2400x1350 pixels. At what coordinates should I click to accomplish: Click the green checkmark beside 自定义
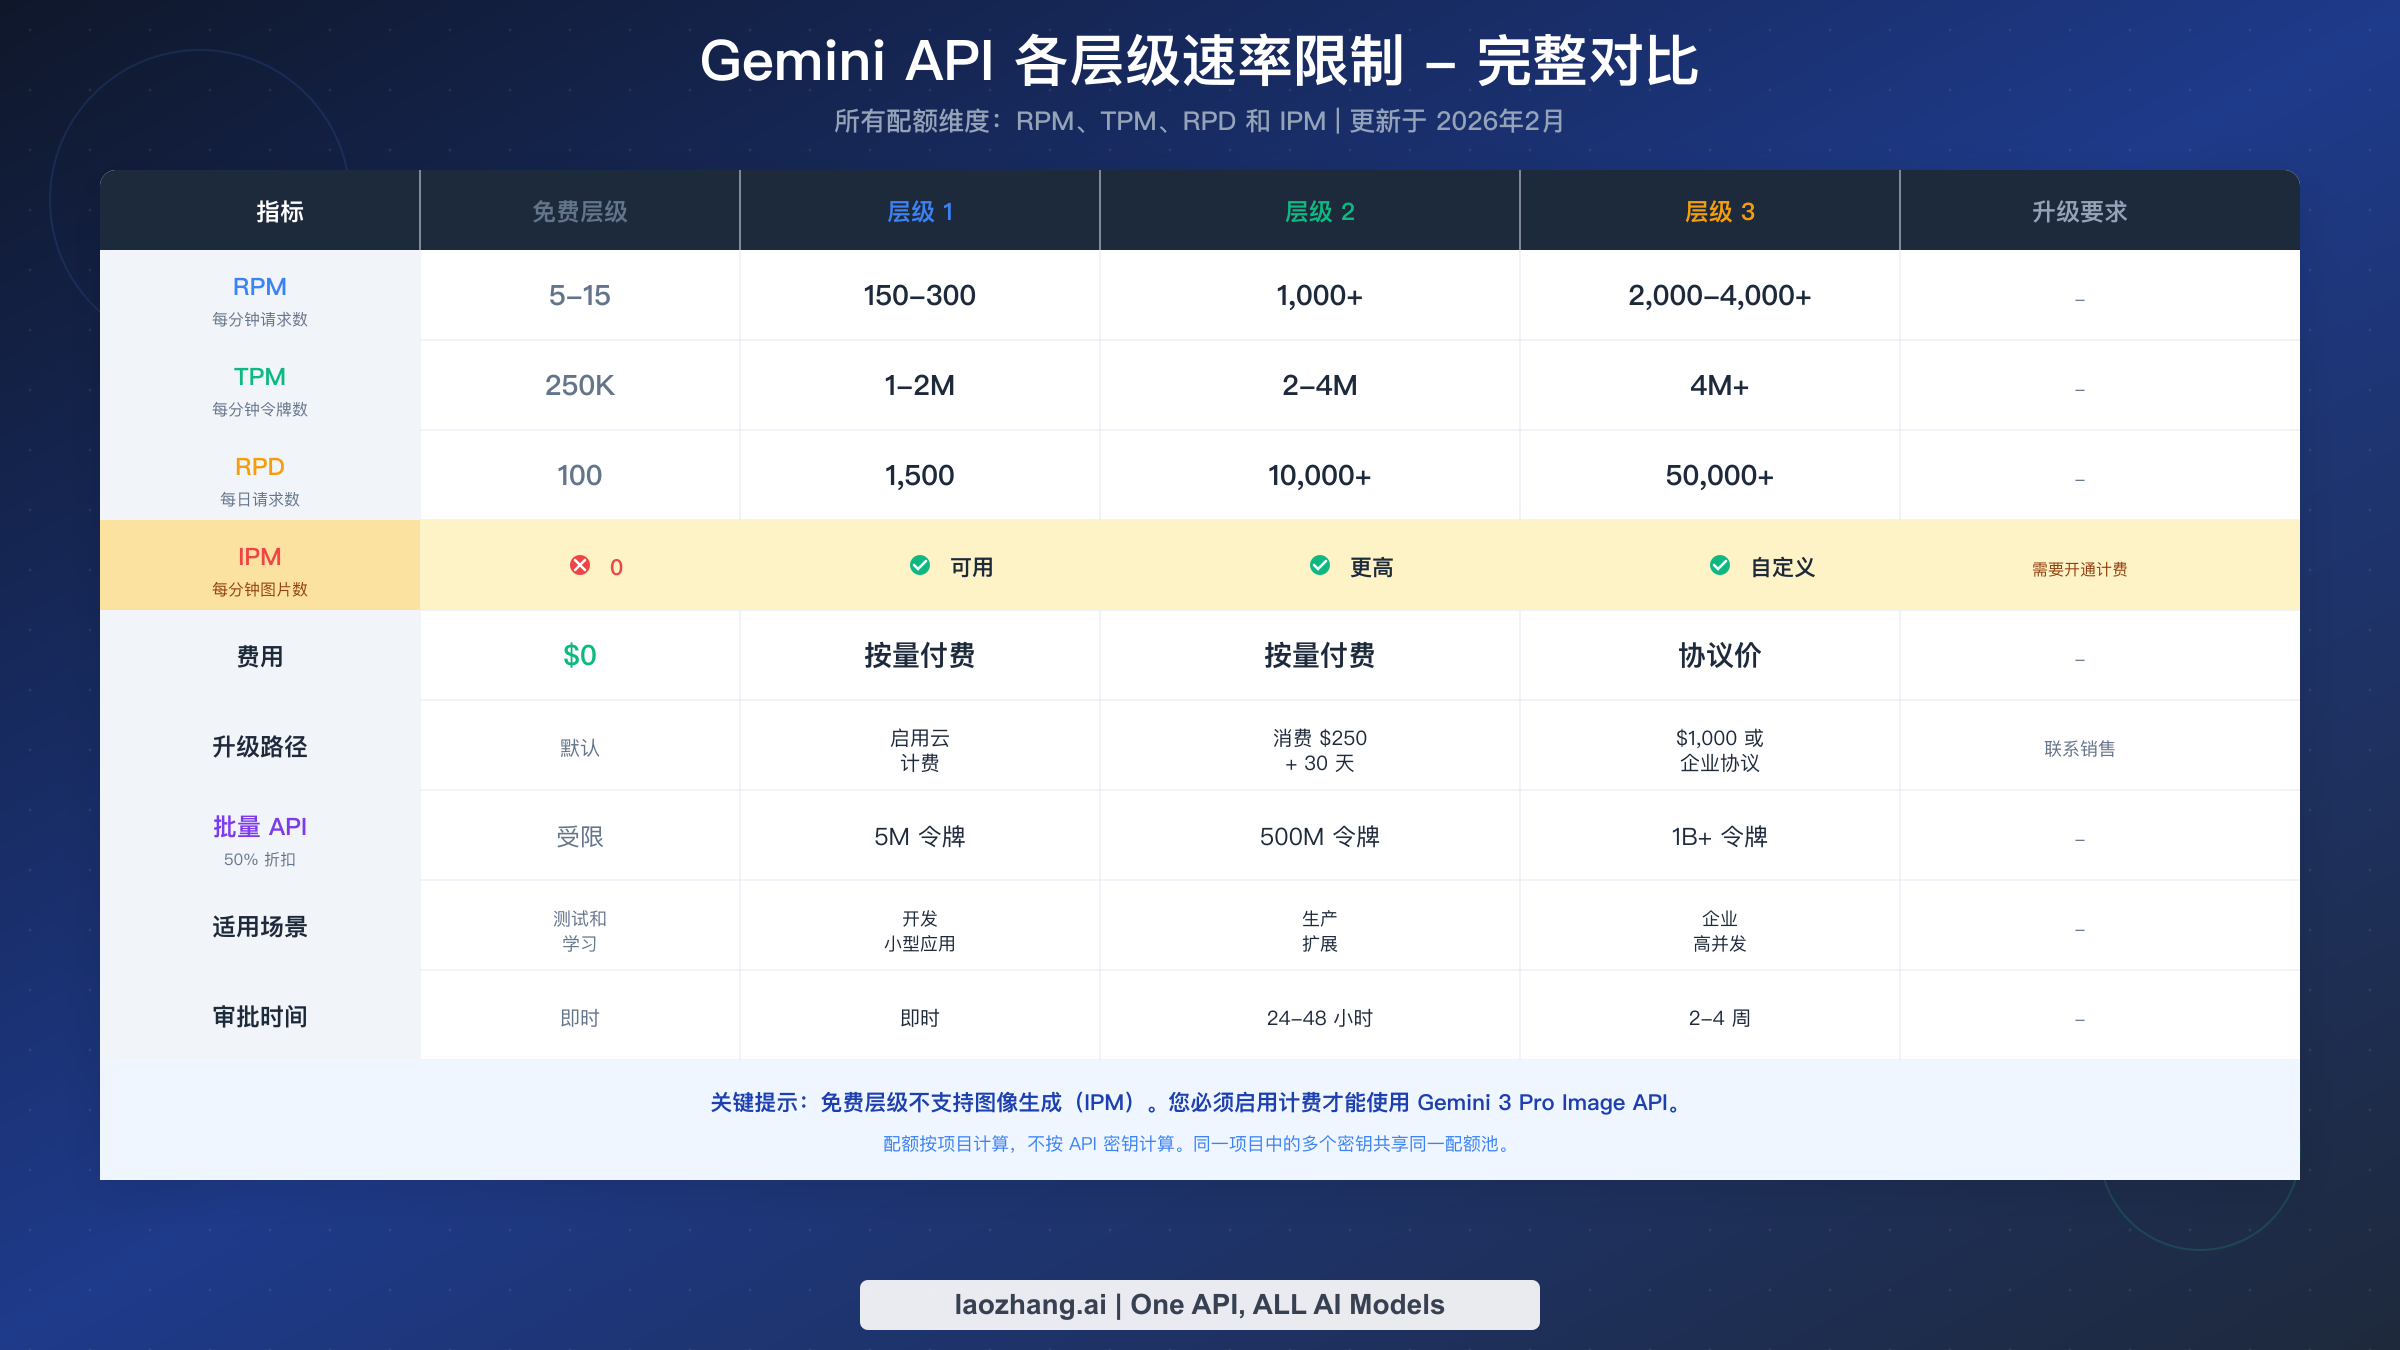coord(1720,565)
